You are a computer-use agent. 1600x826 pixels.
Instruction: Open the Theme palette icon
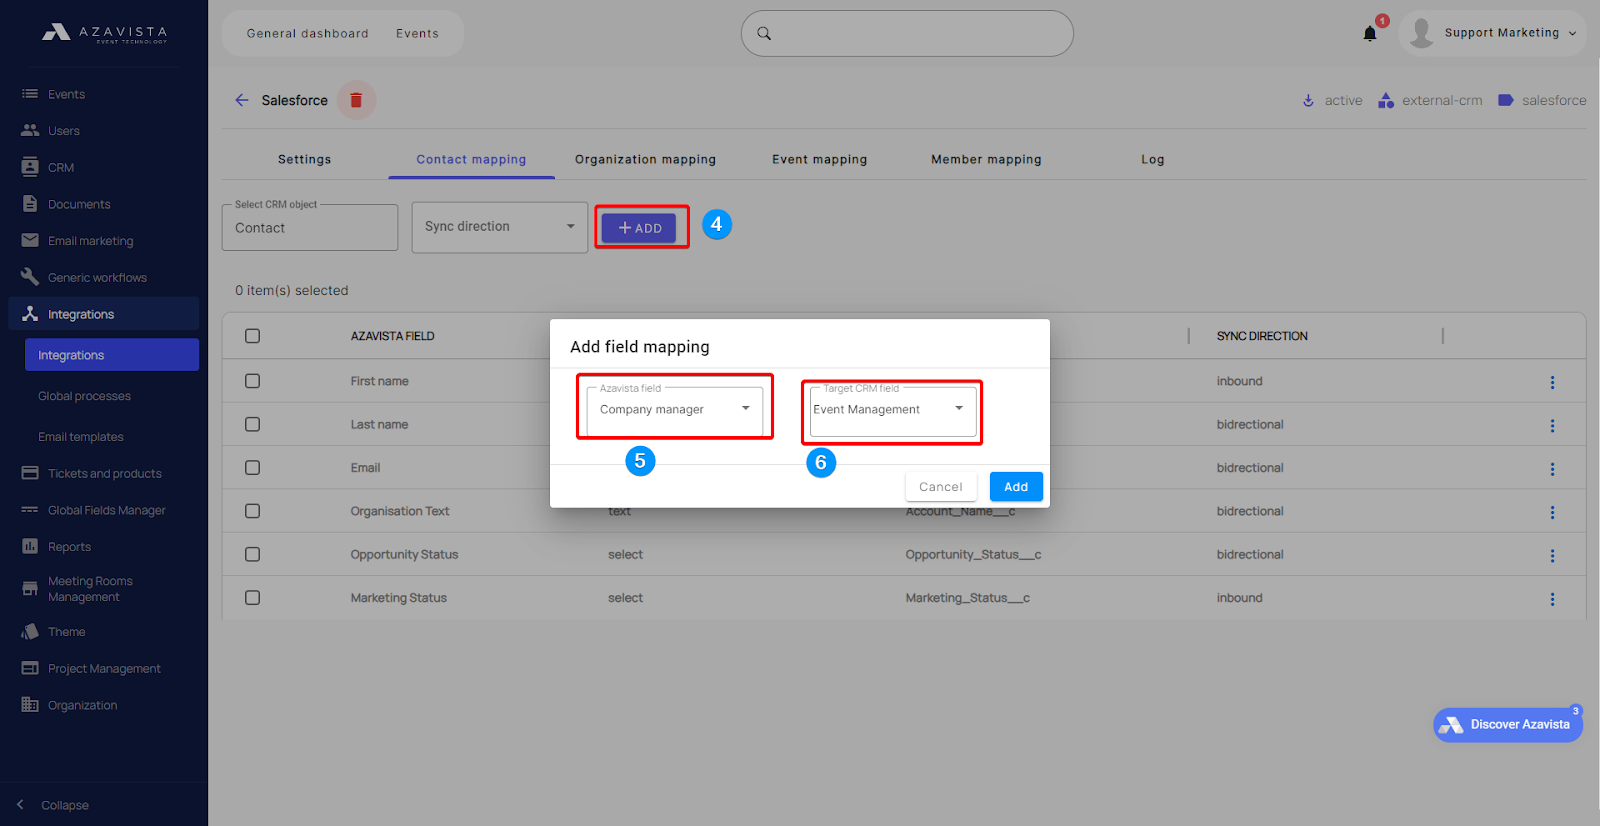point(30,631)
